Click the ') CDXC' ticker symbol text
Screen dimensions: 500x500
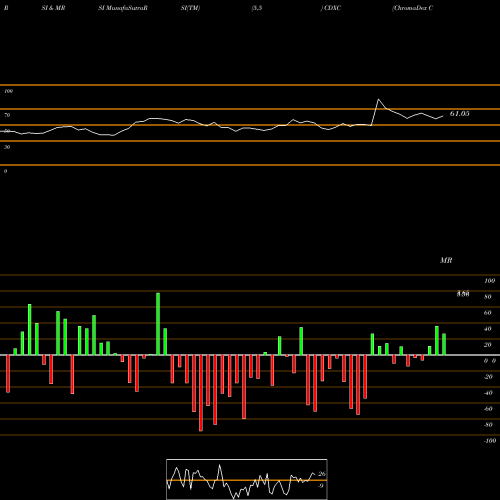click(331, 8)
